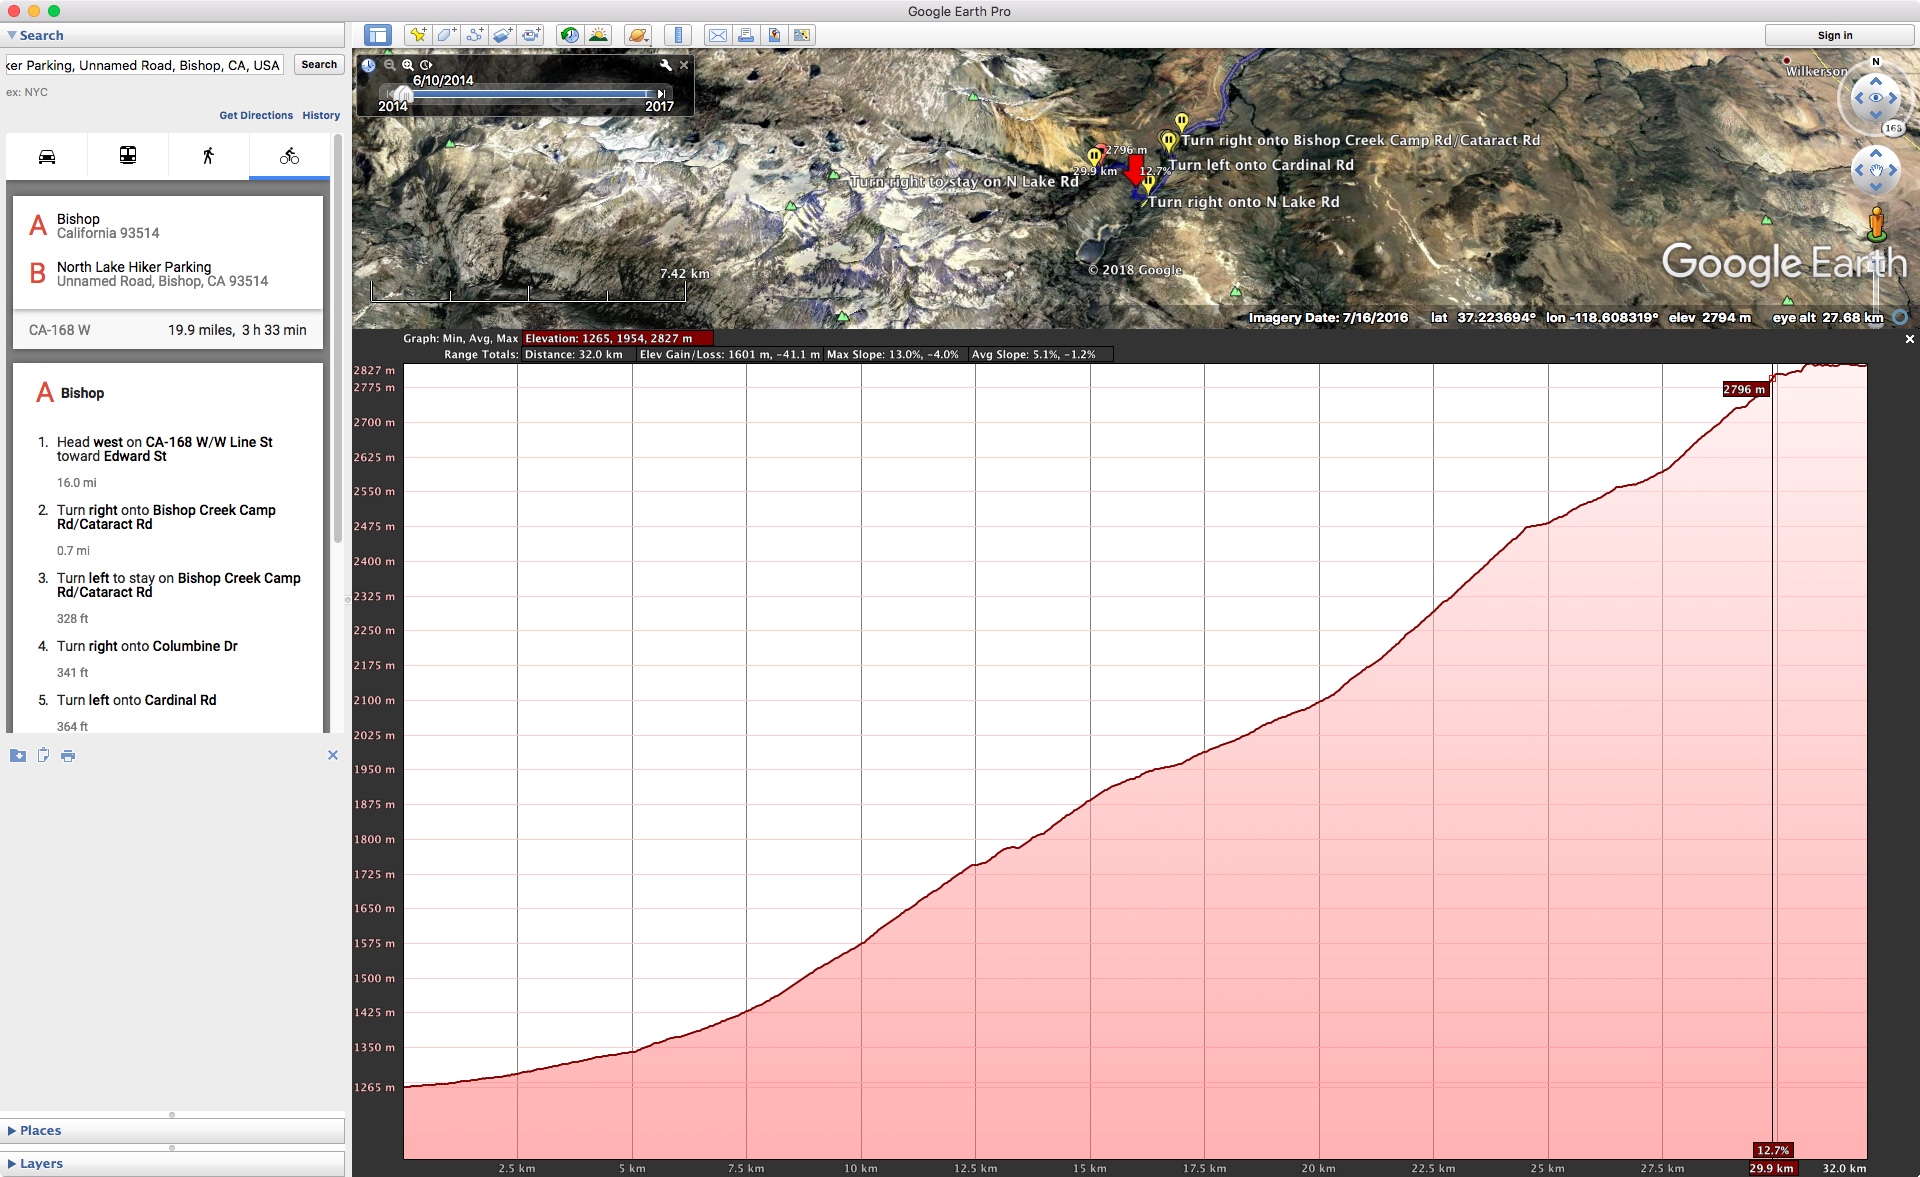Select the Add Polygon tool

446,35
